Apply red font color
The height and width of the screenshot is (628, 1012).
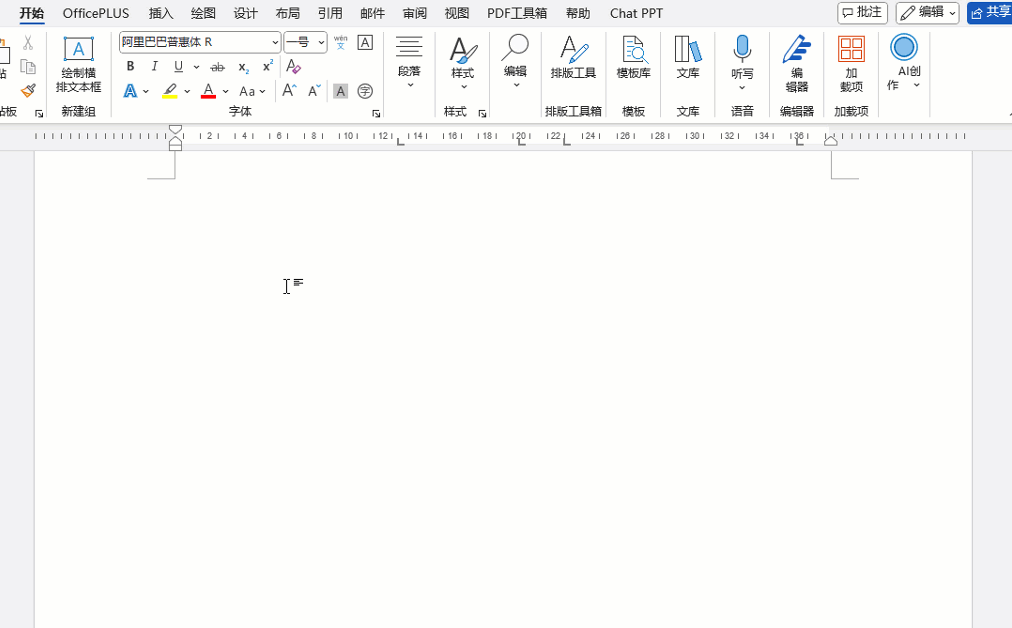(208, 91)
